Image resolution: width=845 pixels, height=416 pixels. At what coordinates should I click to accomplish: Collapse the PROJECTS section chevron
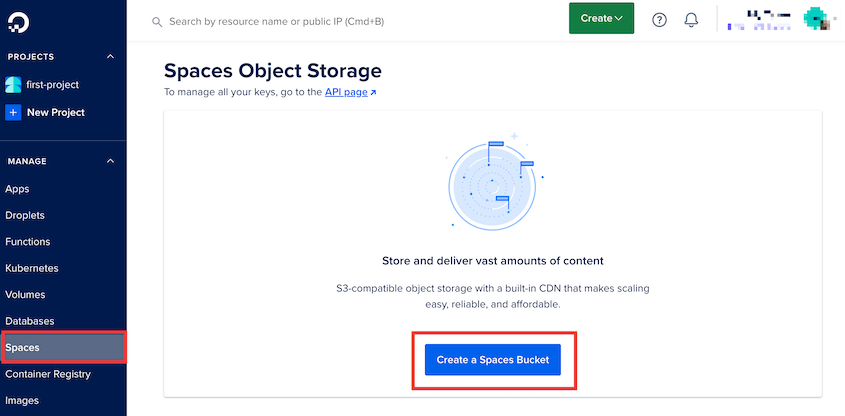pos(110,57)
